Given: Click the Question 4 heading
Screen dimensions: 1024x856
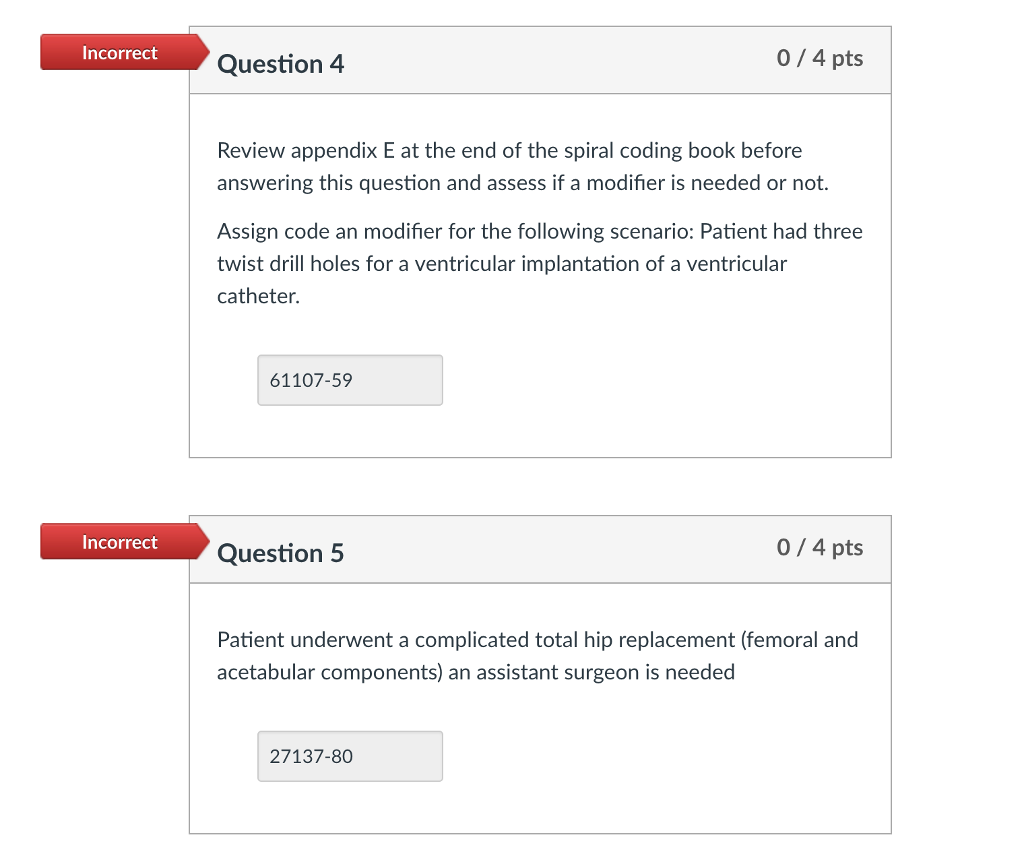Looking at the screenshot, I should click(x=281, y=64).
